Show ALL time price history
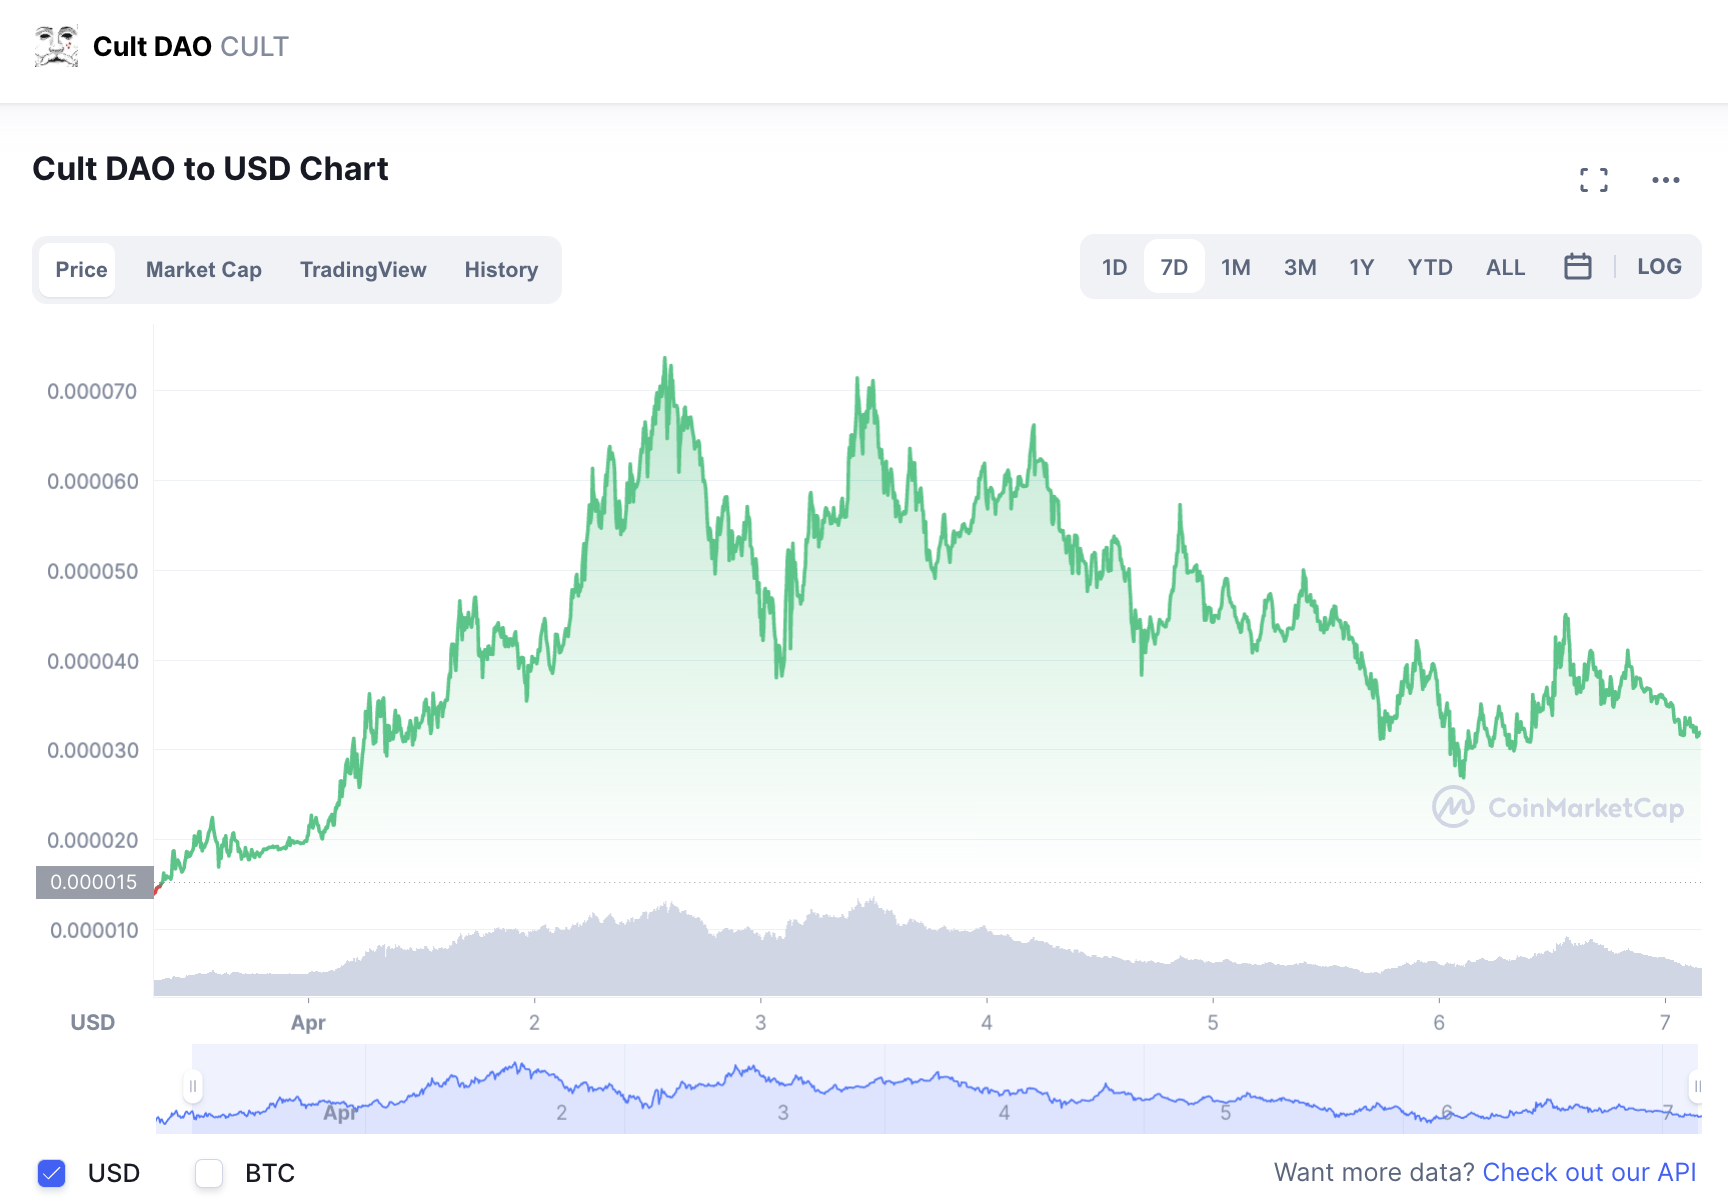 pyautogui.click(x=1505, y=267)
